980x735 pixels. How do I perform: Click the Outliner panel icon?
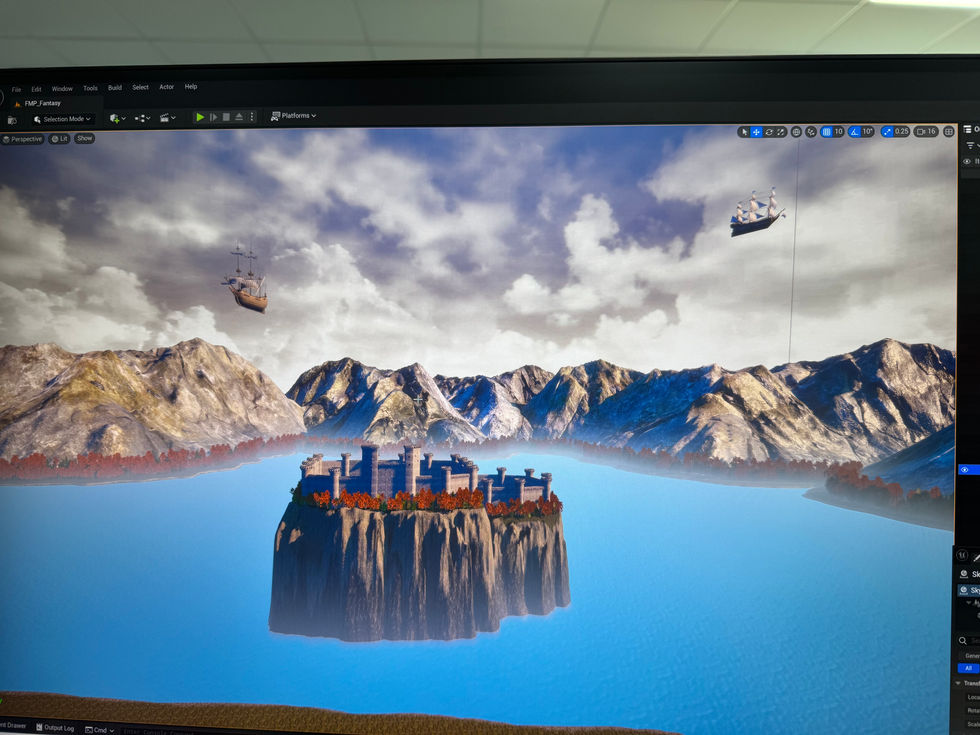968,129
